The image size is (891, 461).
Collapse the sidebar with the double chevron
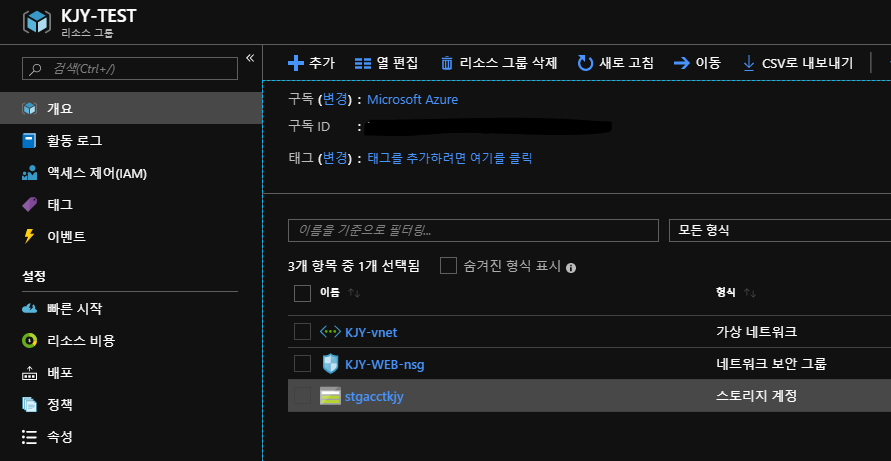(x=250, y=58)
